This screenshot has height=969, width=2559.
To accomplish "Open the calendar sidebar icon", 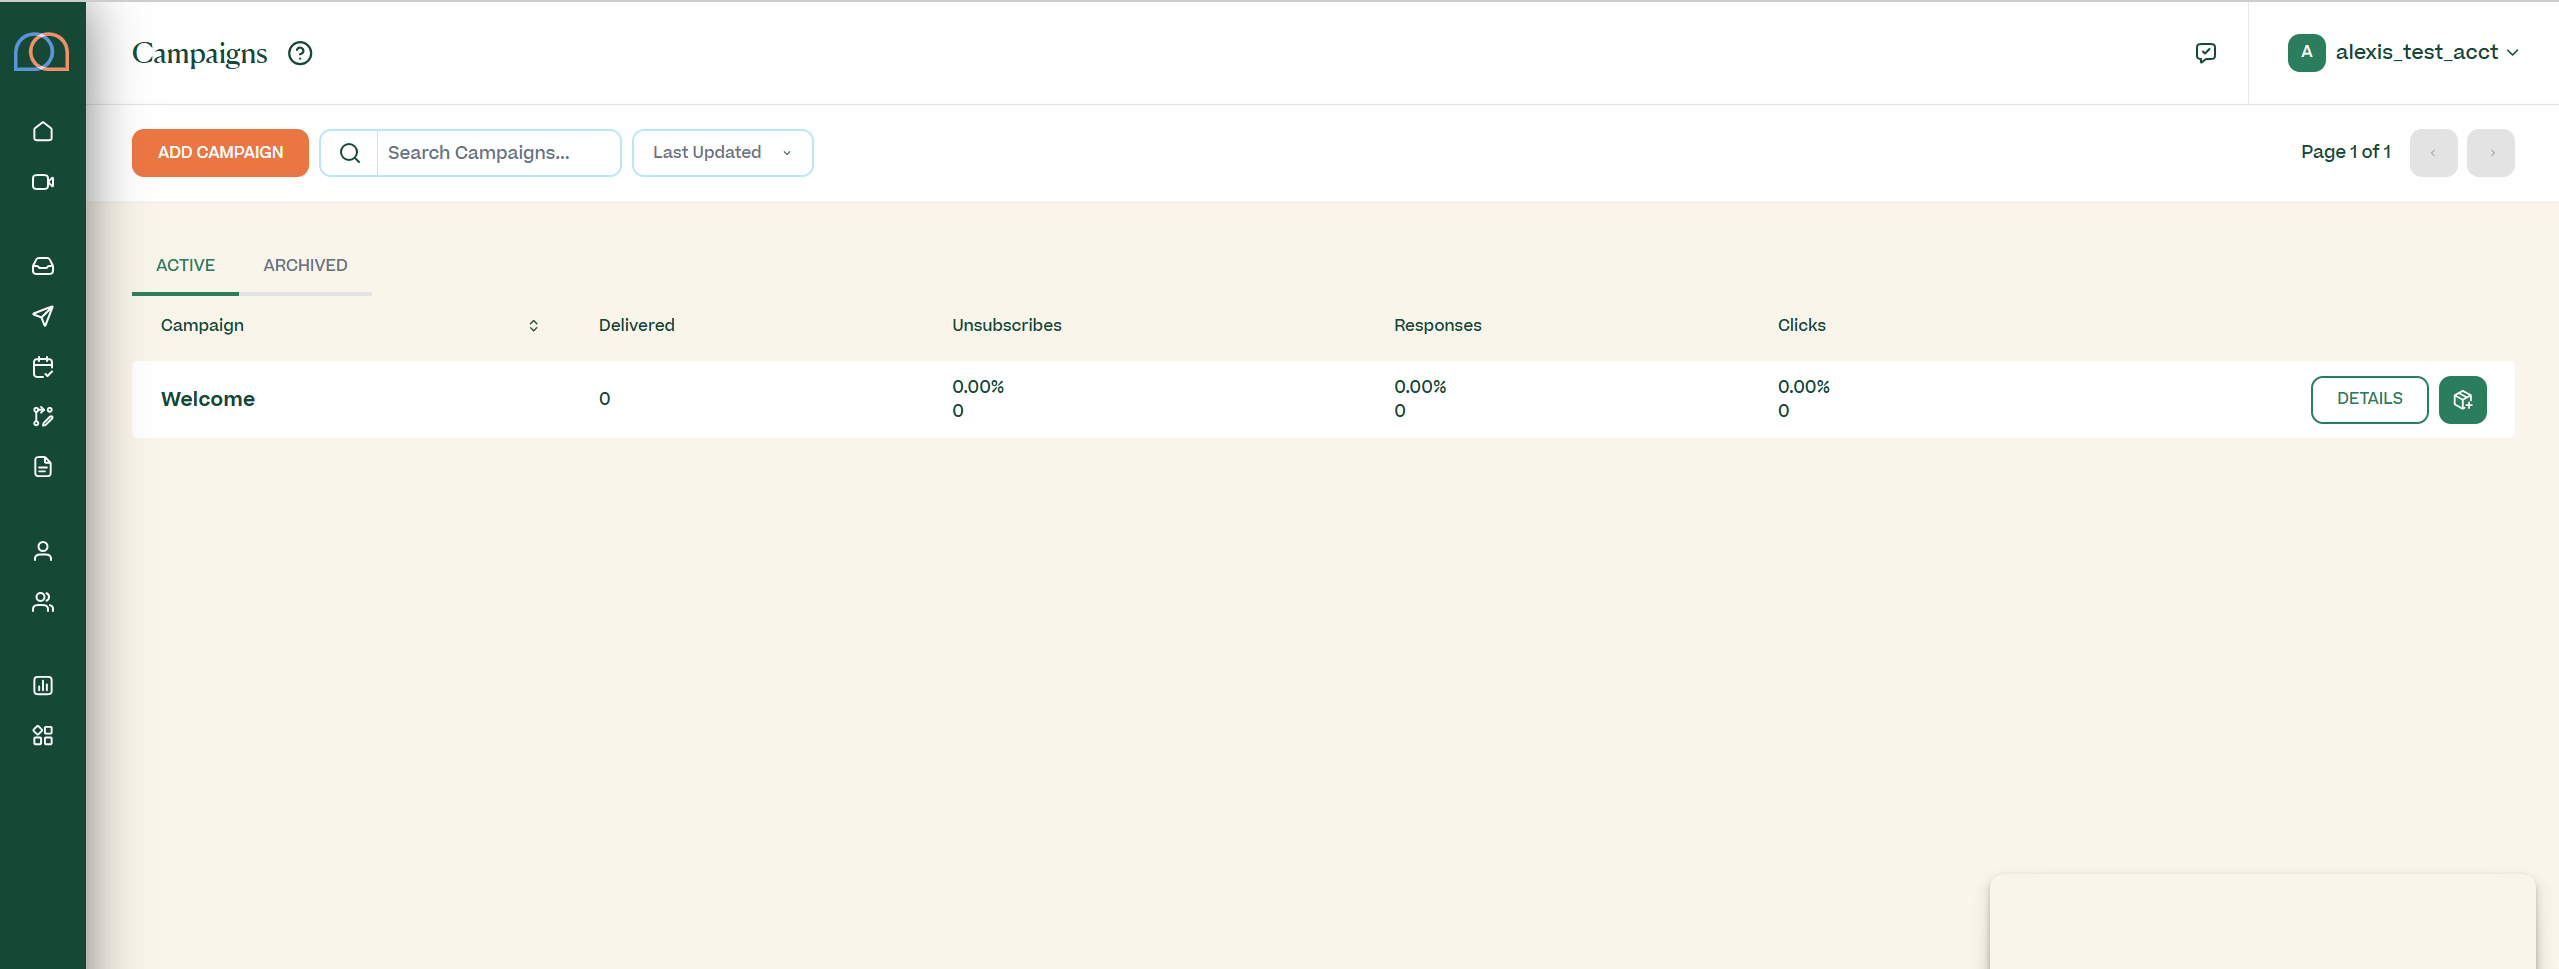I will [x=43, y=367].
